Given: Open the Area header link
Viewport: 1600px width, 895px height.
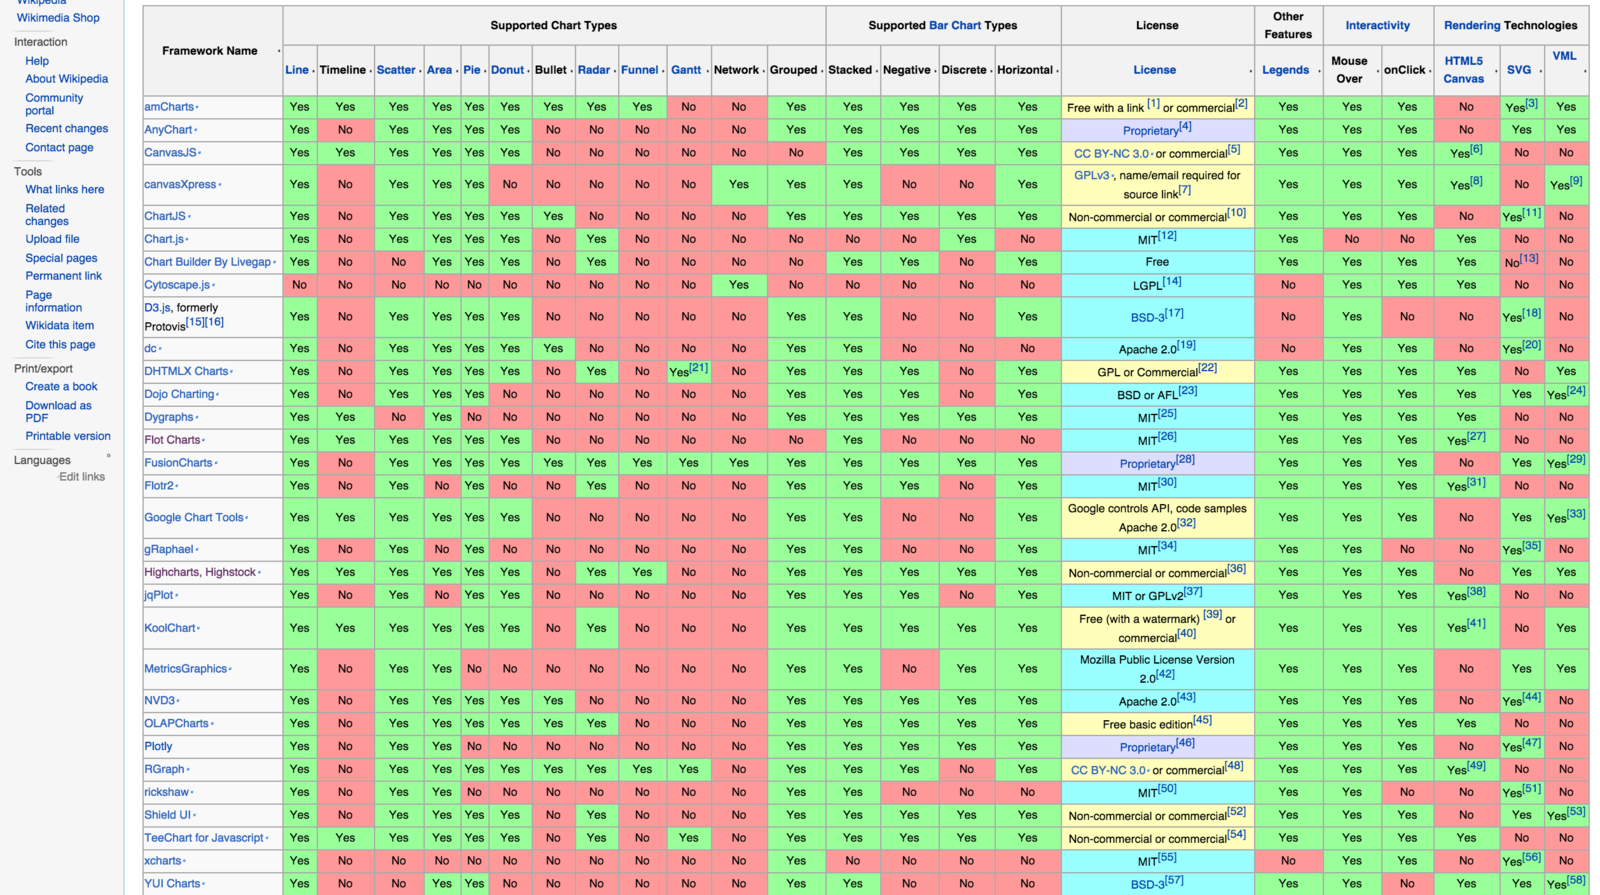Looking at the screenshot, I should click(x=439, y=70).
